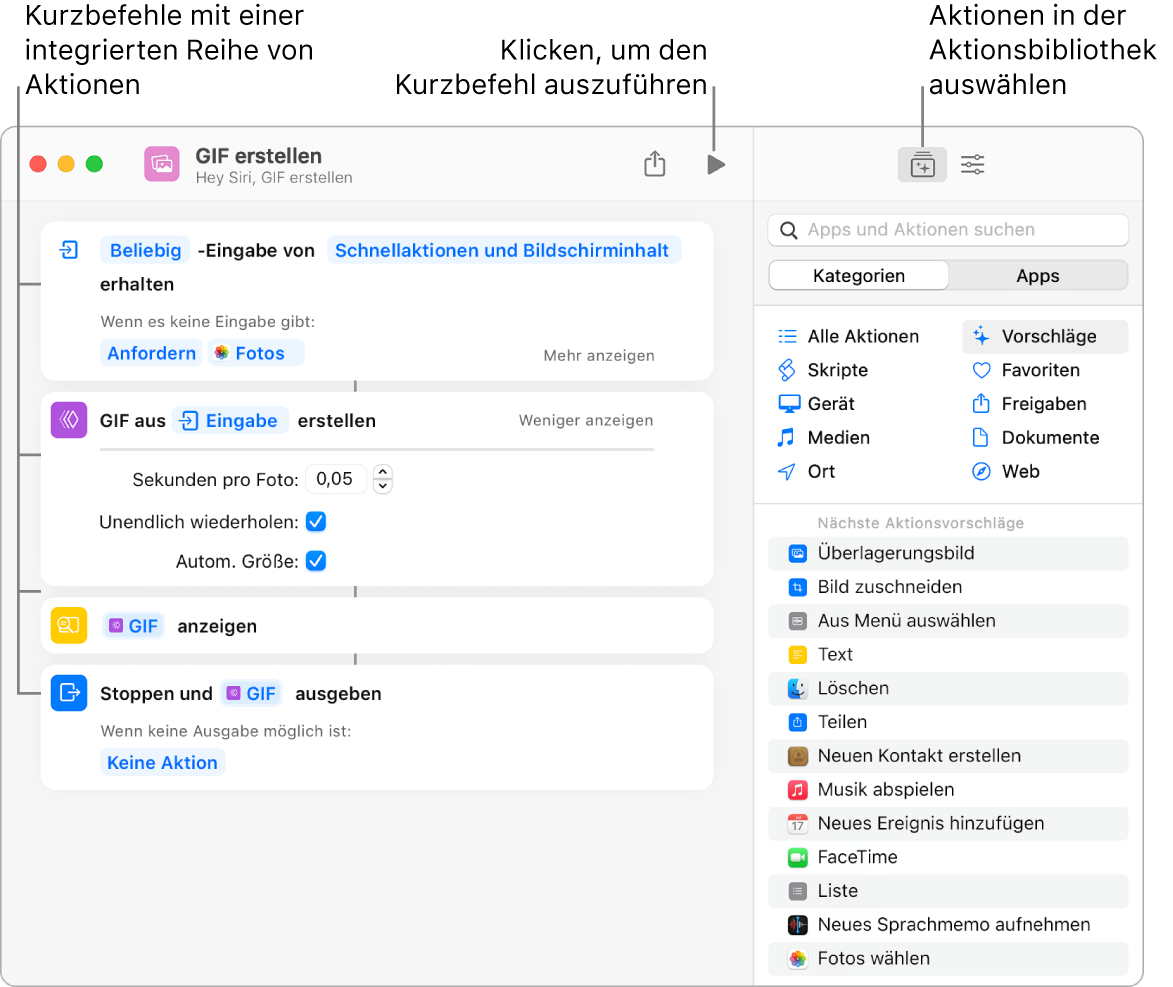The image size is (1173, 987).
Task: Click "Keine Aktion" in the output action
Action: pos(162,762)
